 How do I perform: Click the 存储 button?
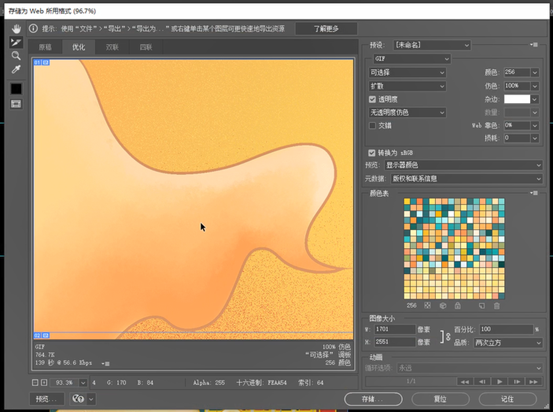373,399
